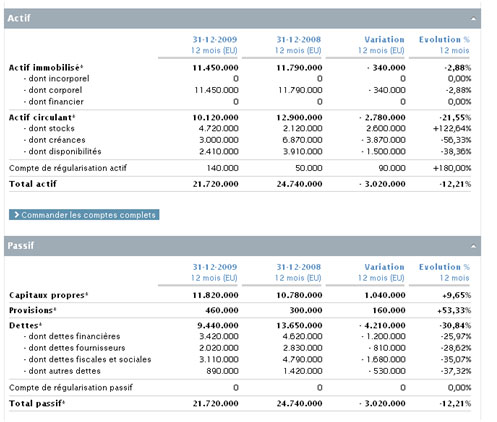This screenshot has width=497, height=422.
Task: Click the +180,00% régularisation actif evolution
Action: 452,168
